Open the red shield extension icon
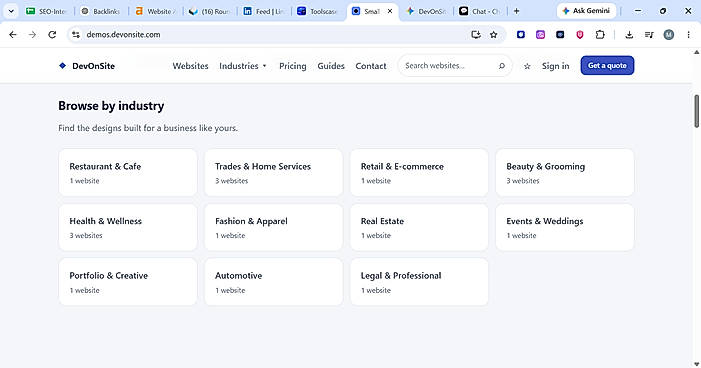Image resolution: width=701 pixels, height=368 pixels. (580, 34)
